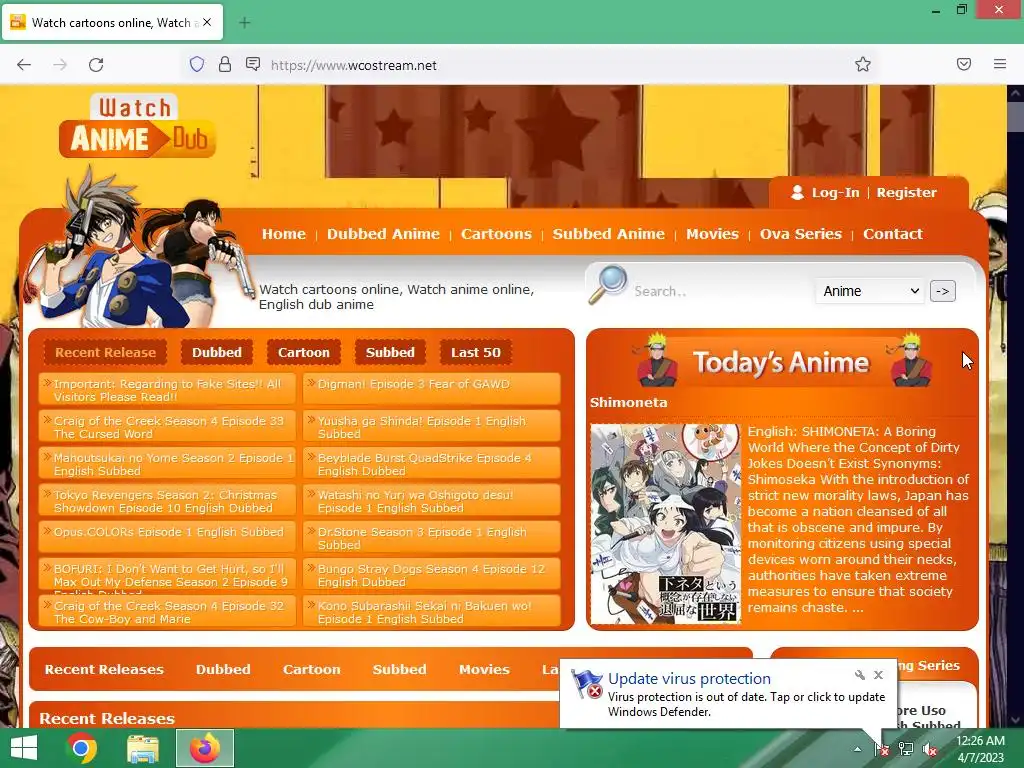Open Tokyo Revengers Christmas Showdown Episode 10

(x=167, y=501)
